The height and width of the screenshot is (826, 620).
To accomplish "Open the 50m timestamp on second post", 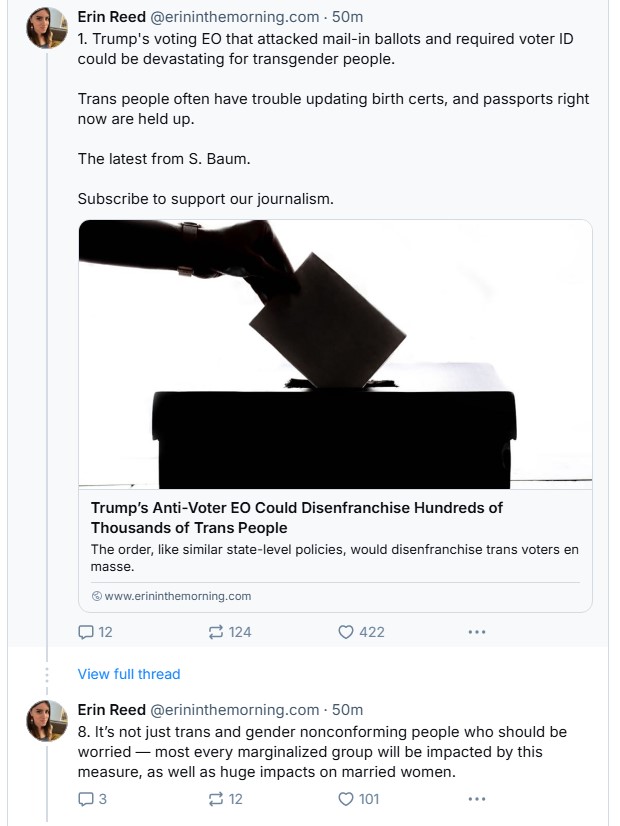I will (348, 710).
